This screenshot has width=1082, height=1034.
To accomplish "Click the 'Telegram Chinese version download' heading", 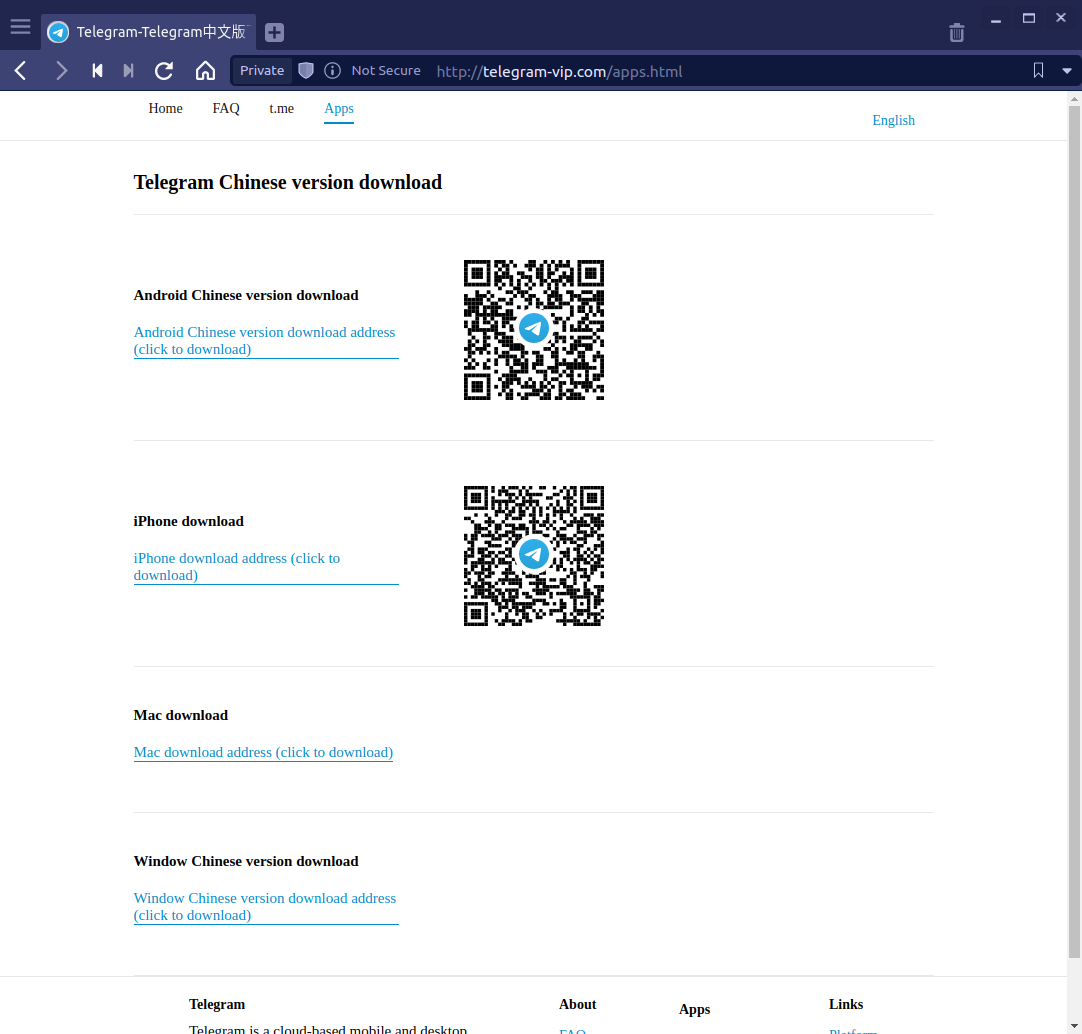I will [x=288, y=182].
